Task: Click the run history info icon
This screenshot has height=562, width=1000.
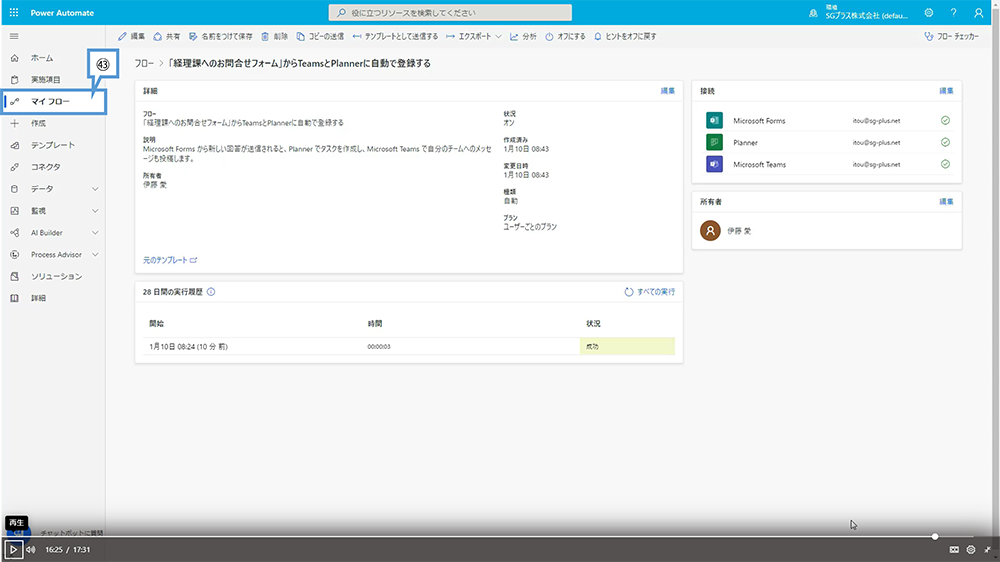Action: coord(211,292)
